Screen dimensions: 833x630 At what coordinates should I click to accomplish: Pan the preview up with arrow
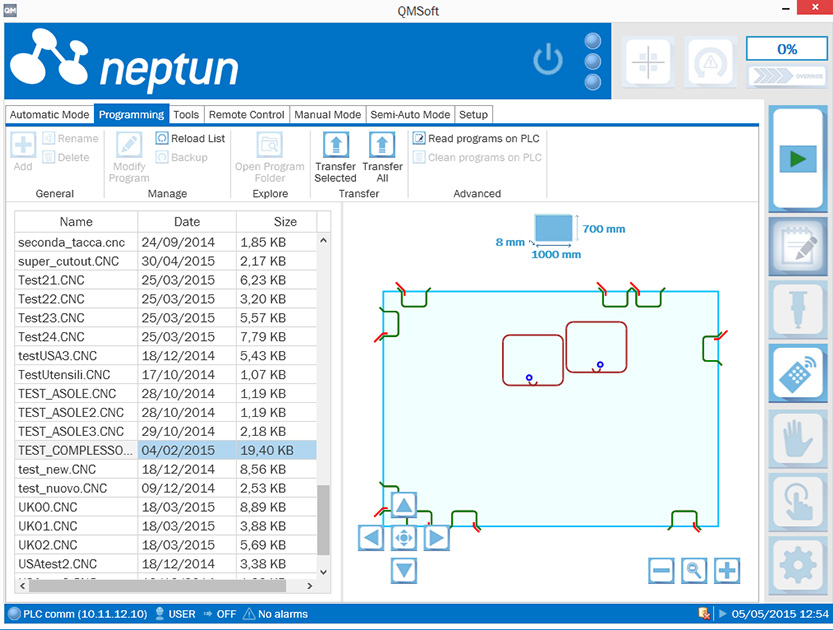pos(403,505)
